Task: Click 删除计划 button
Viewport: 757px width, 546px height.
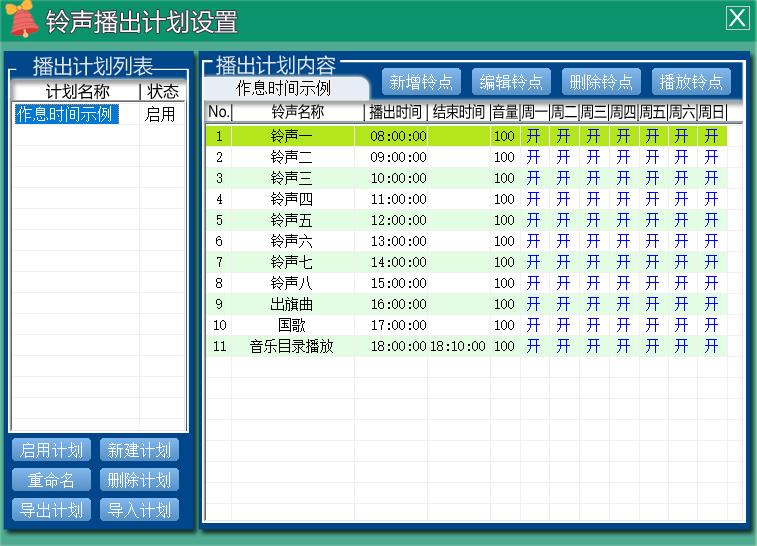Action: point(140,480)
